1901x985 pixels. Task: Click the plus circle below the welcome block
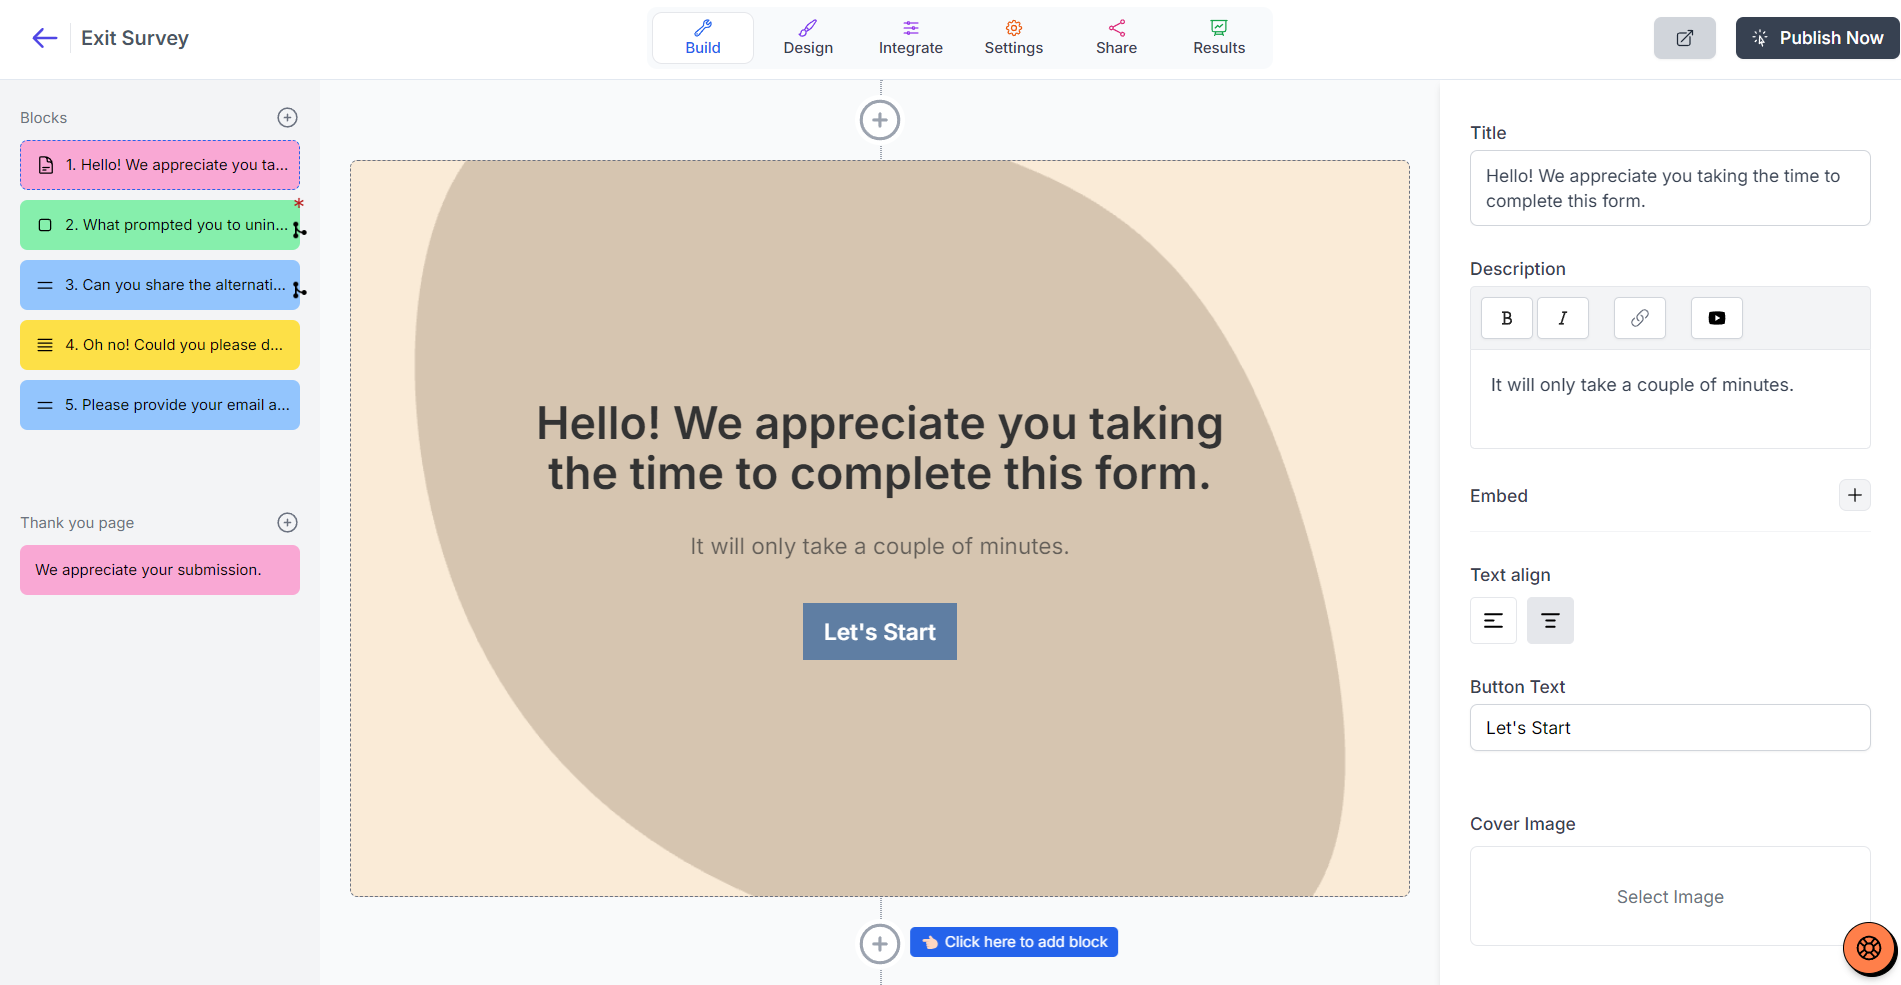click(880, 943)
